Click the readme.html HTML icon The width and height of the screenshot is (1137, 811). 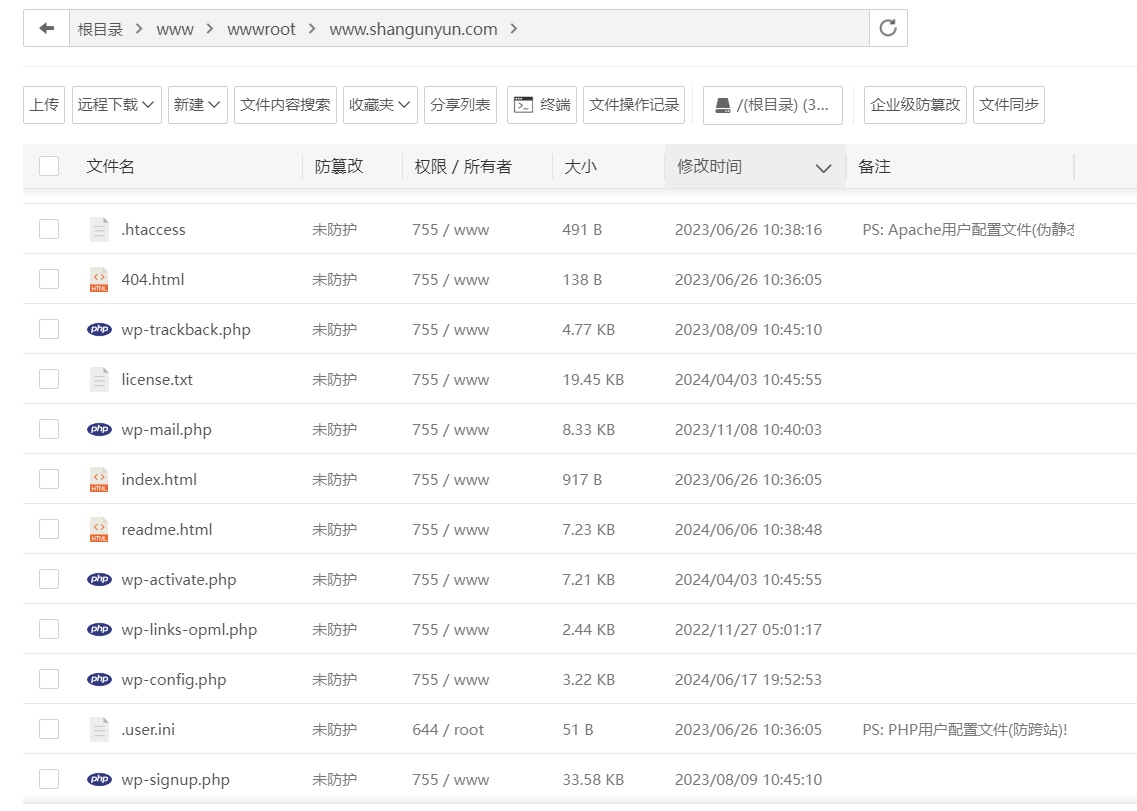tap(99, 530)
